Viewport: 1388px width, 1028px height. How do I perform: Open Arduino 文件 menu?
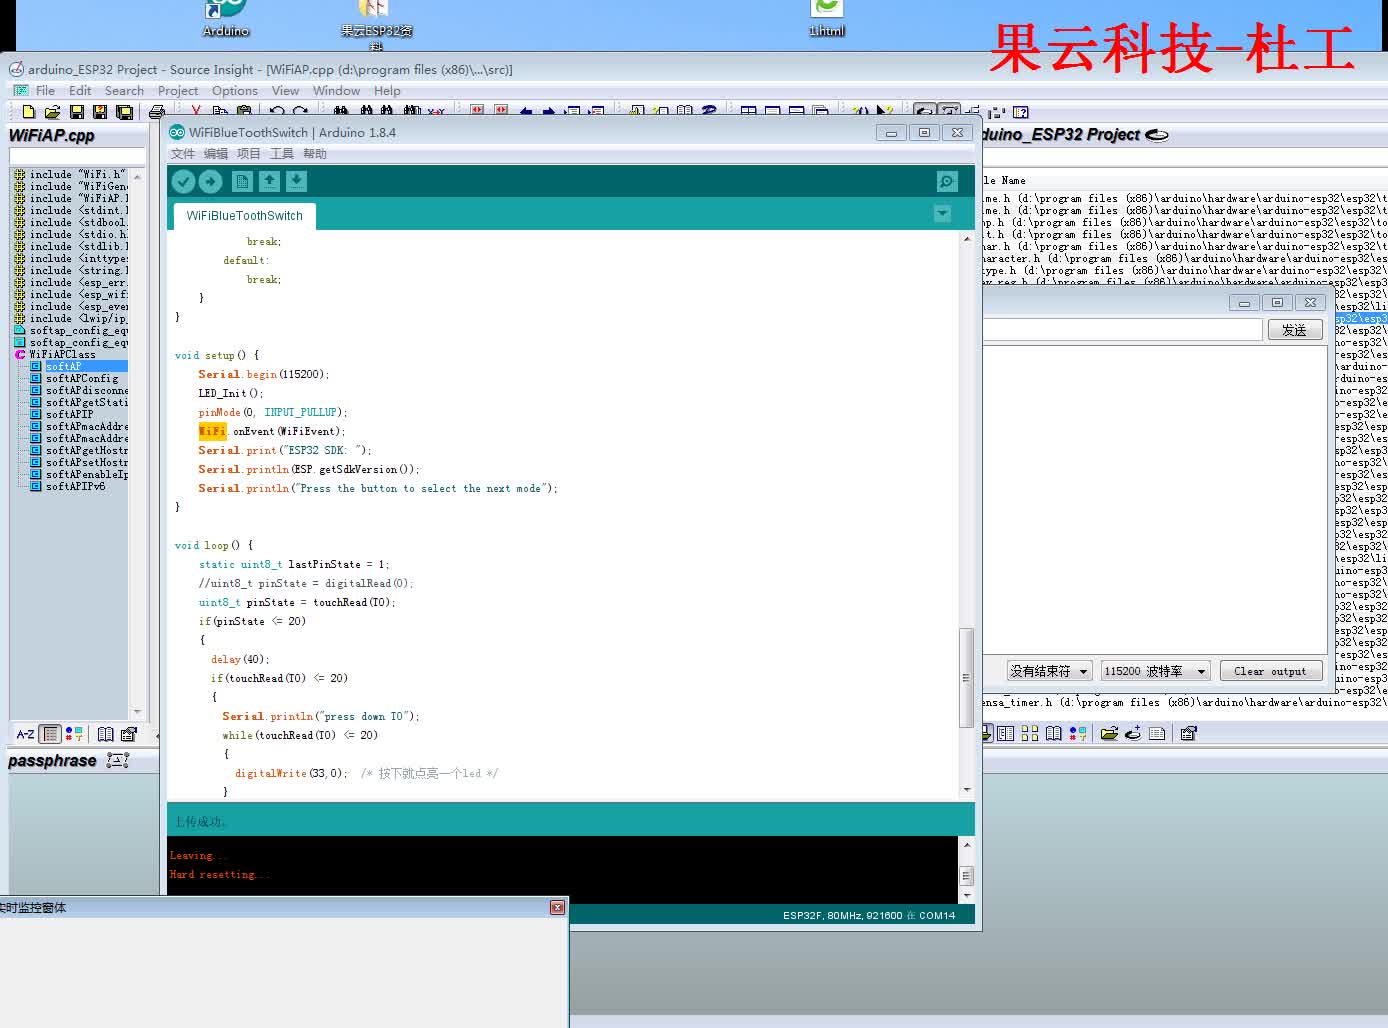point(183,153)
